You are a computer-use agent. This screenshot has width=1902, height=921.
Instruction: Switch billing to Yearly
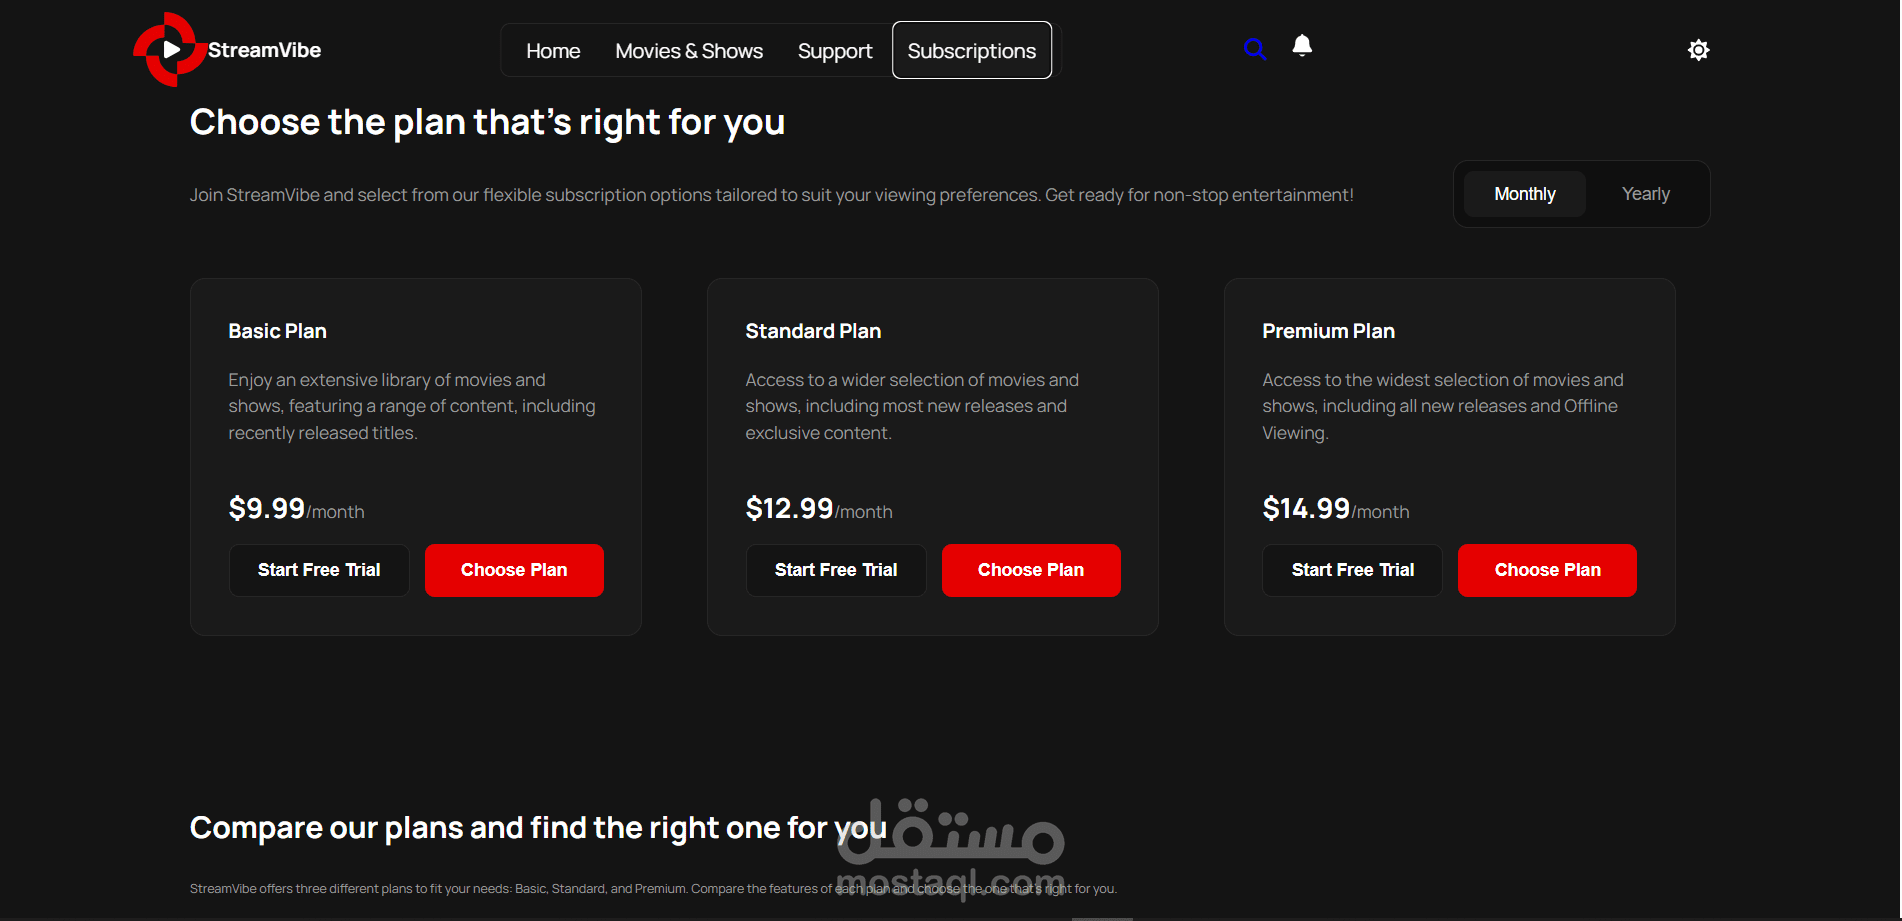[1646, 194]
